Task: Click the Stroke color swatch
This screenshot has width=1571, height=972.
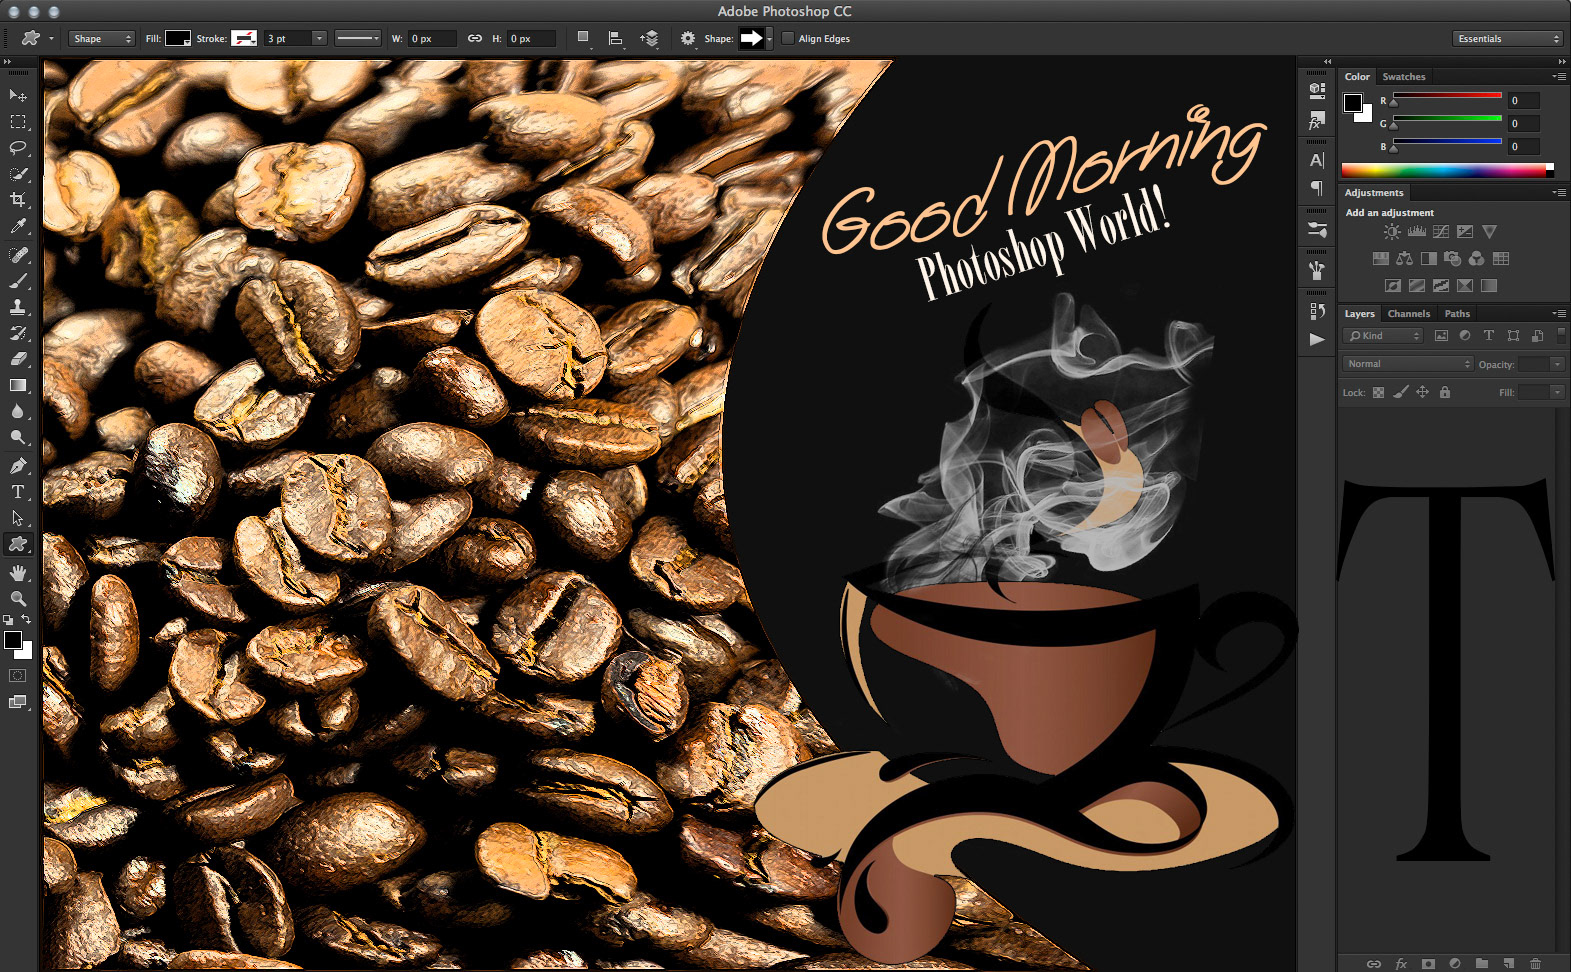Action: click(x=244, y=38)
